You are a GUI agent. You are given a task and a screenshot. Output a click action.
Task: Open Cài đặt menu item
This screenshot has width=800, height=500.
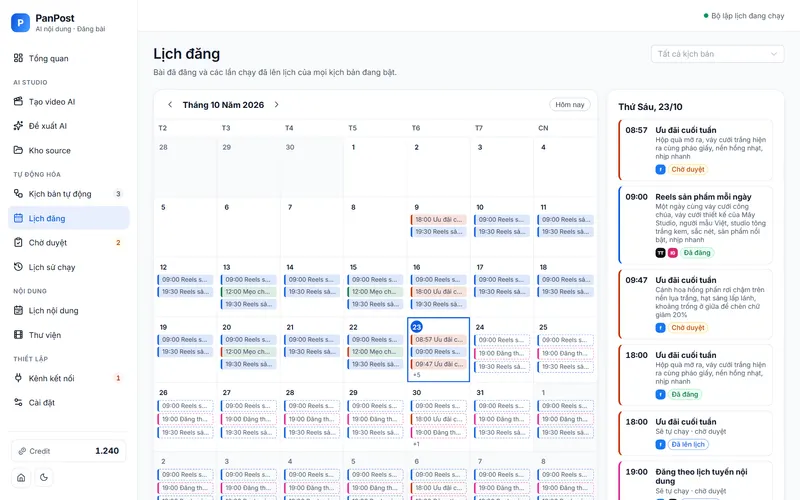coord(69,403)
